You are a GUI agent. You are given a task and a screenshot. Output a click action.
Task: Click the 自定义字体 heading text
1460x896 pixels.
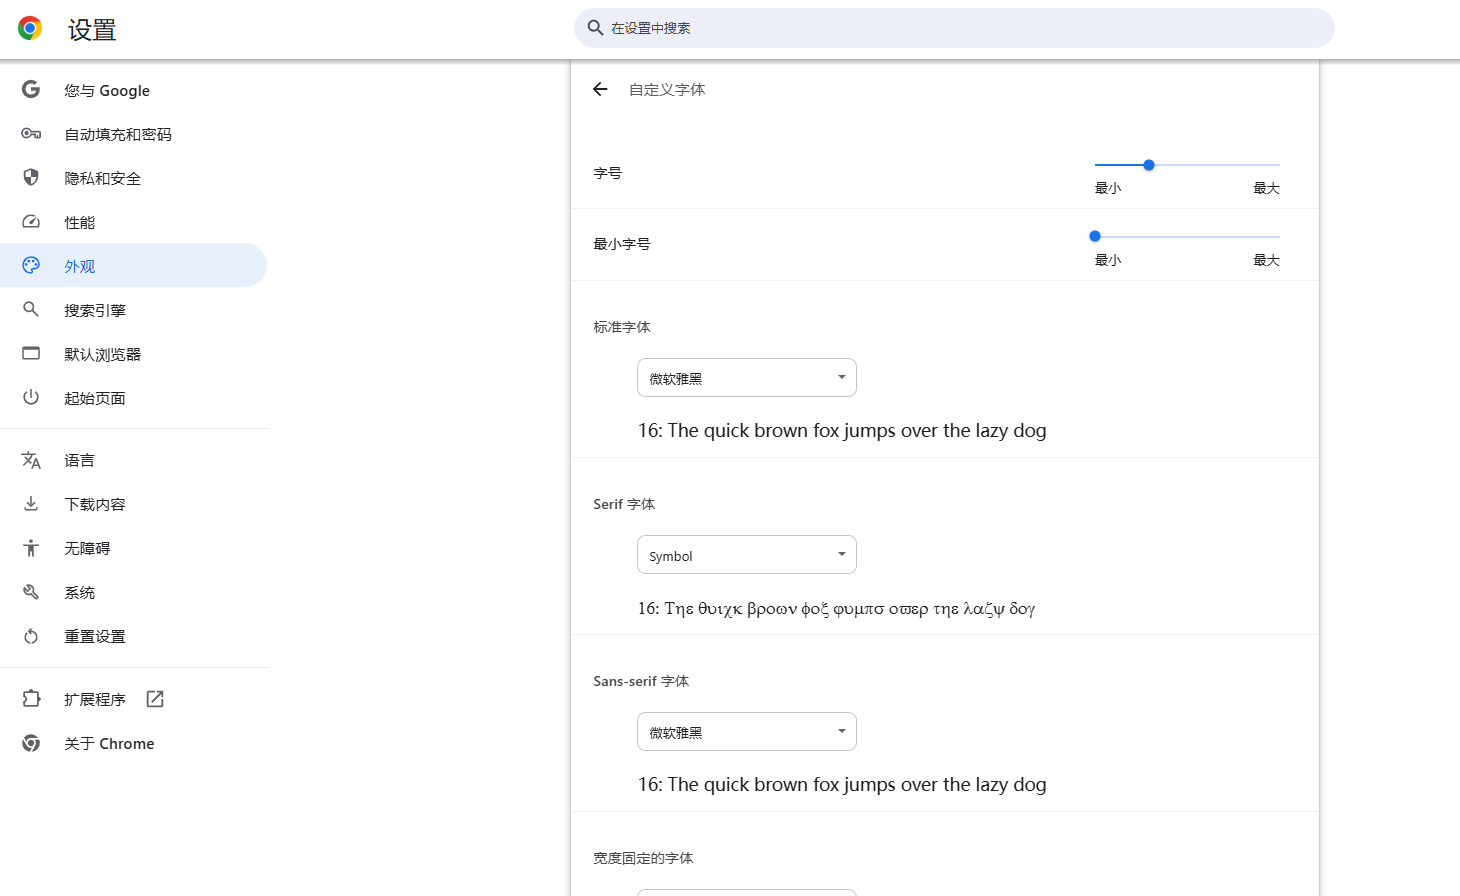click(667, 89)
